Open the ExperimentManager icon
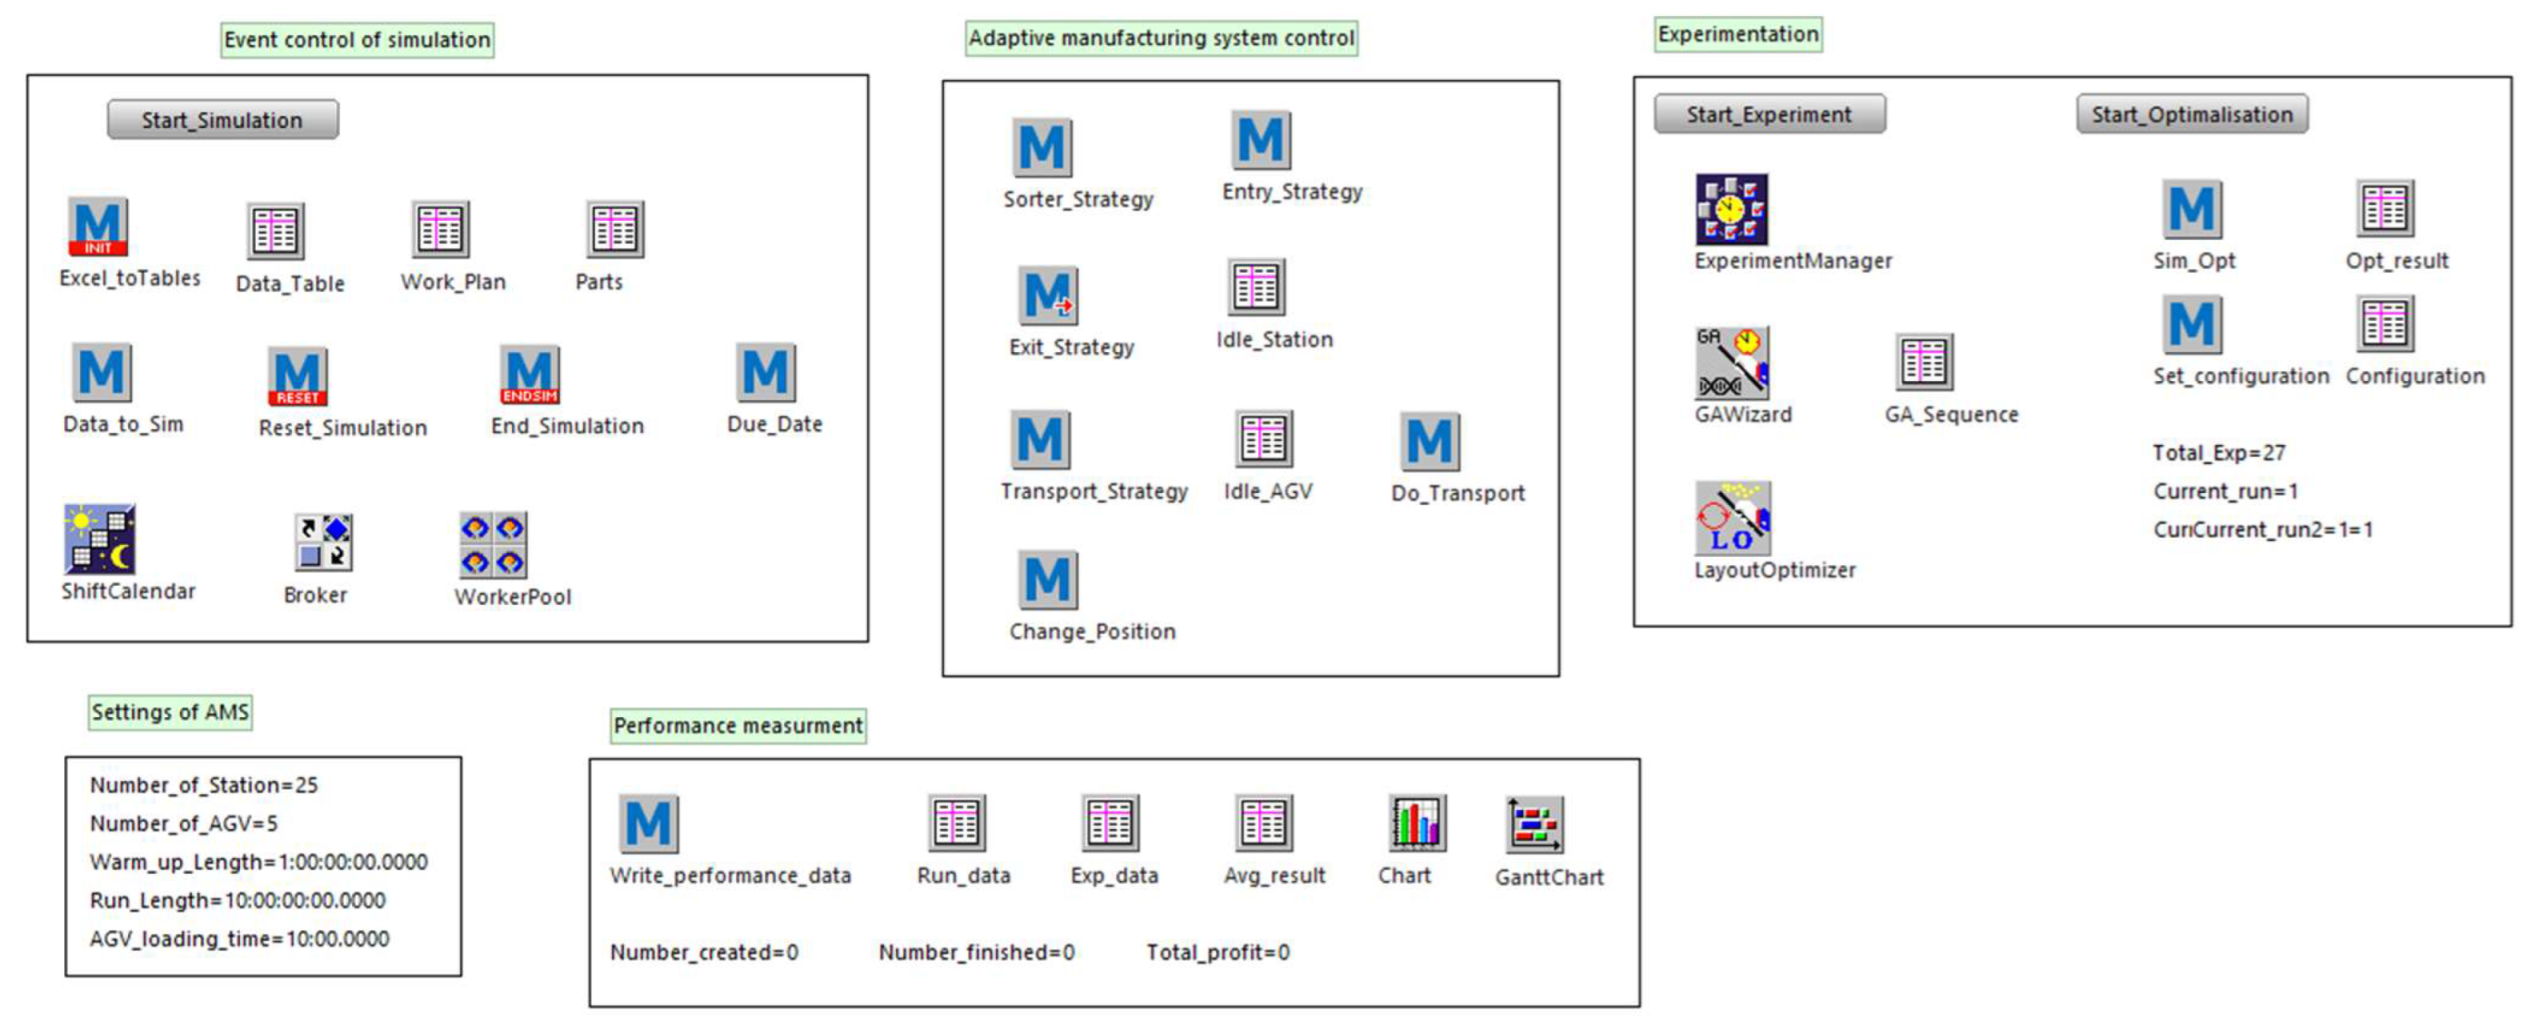Screen dimensions: 2535x1034 pos(1731,210)
